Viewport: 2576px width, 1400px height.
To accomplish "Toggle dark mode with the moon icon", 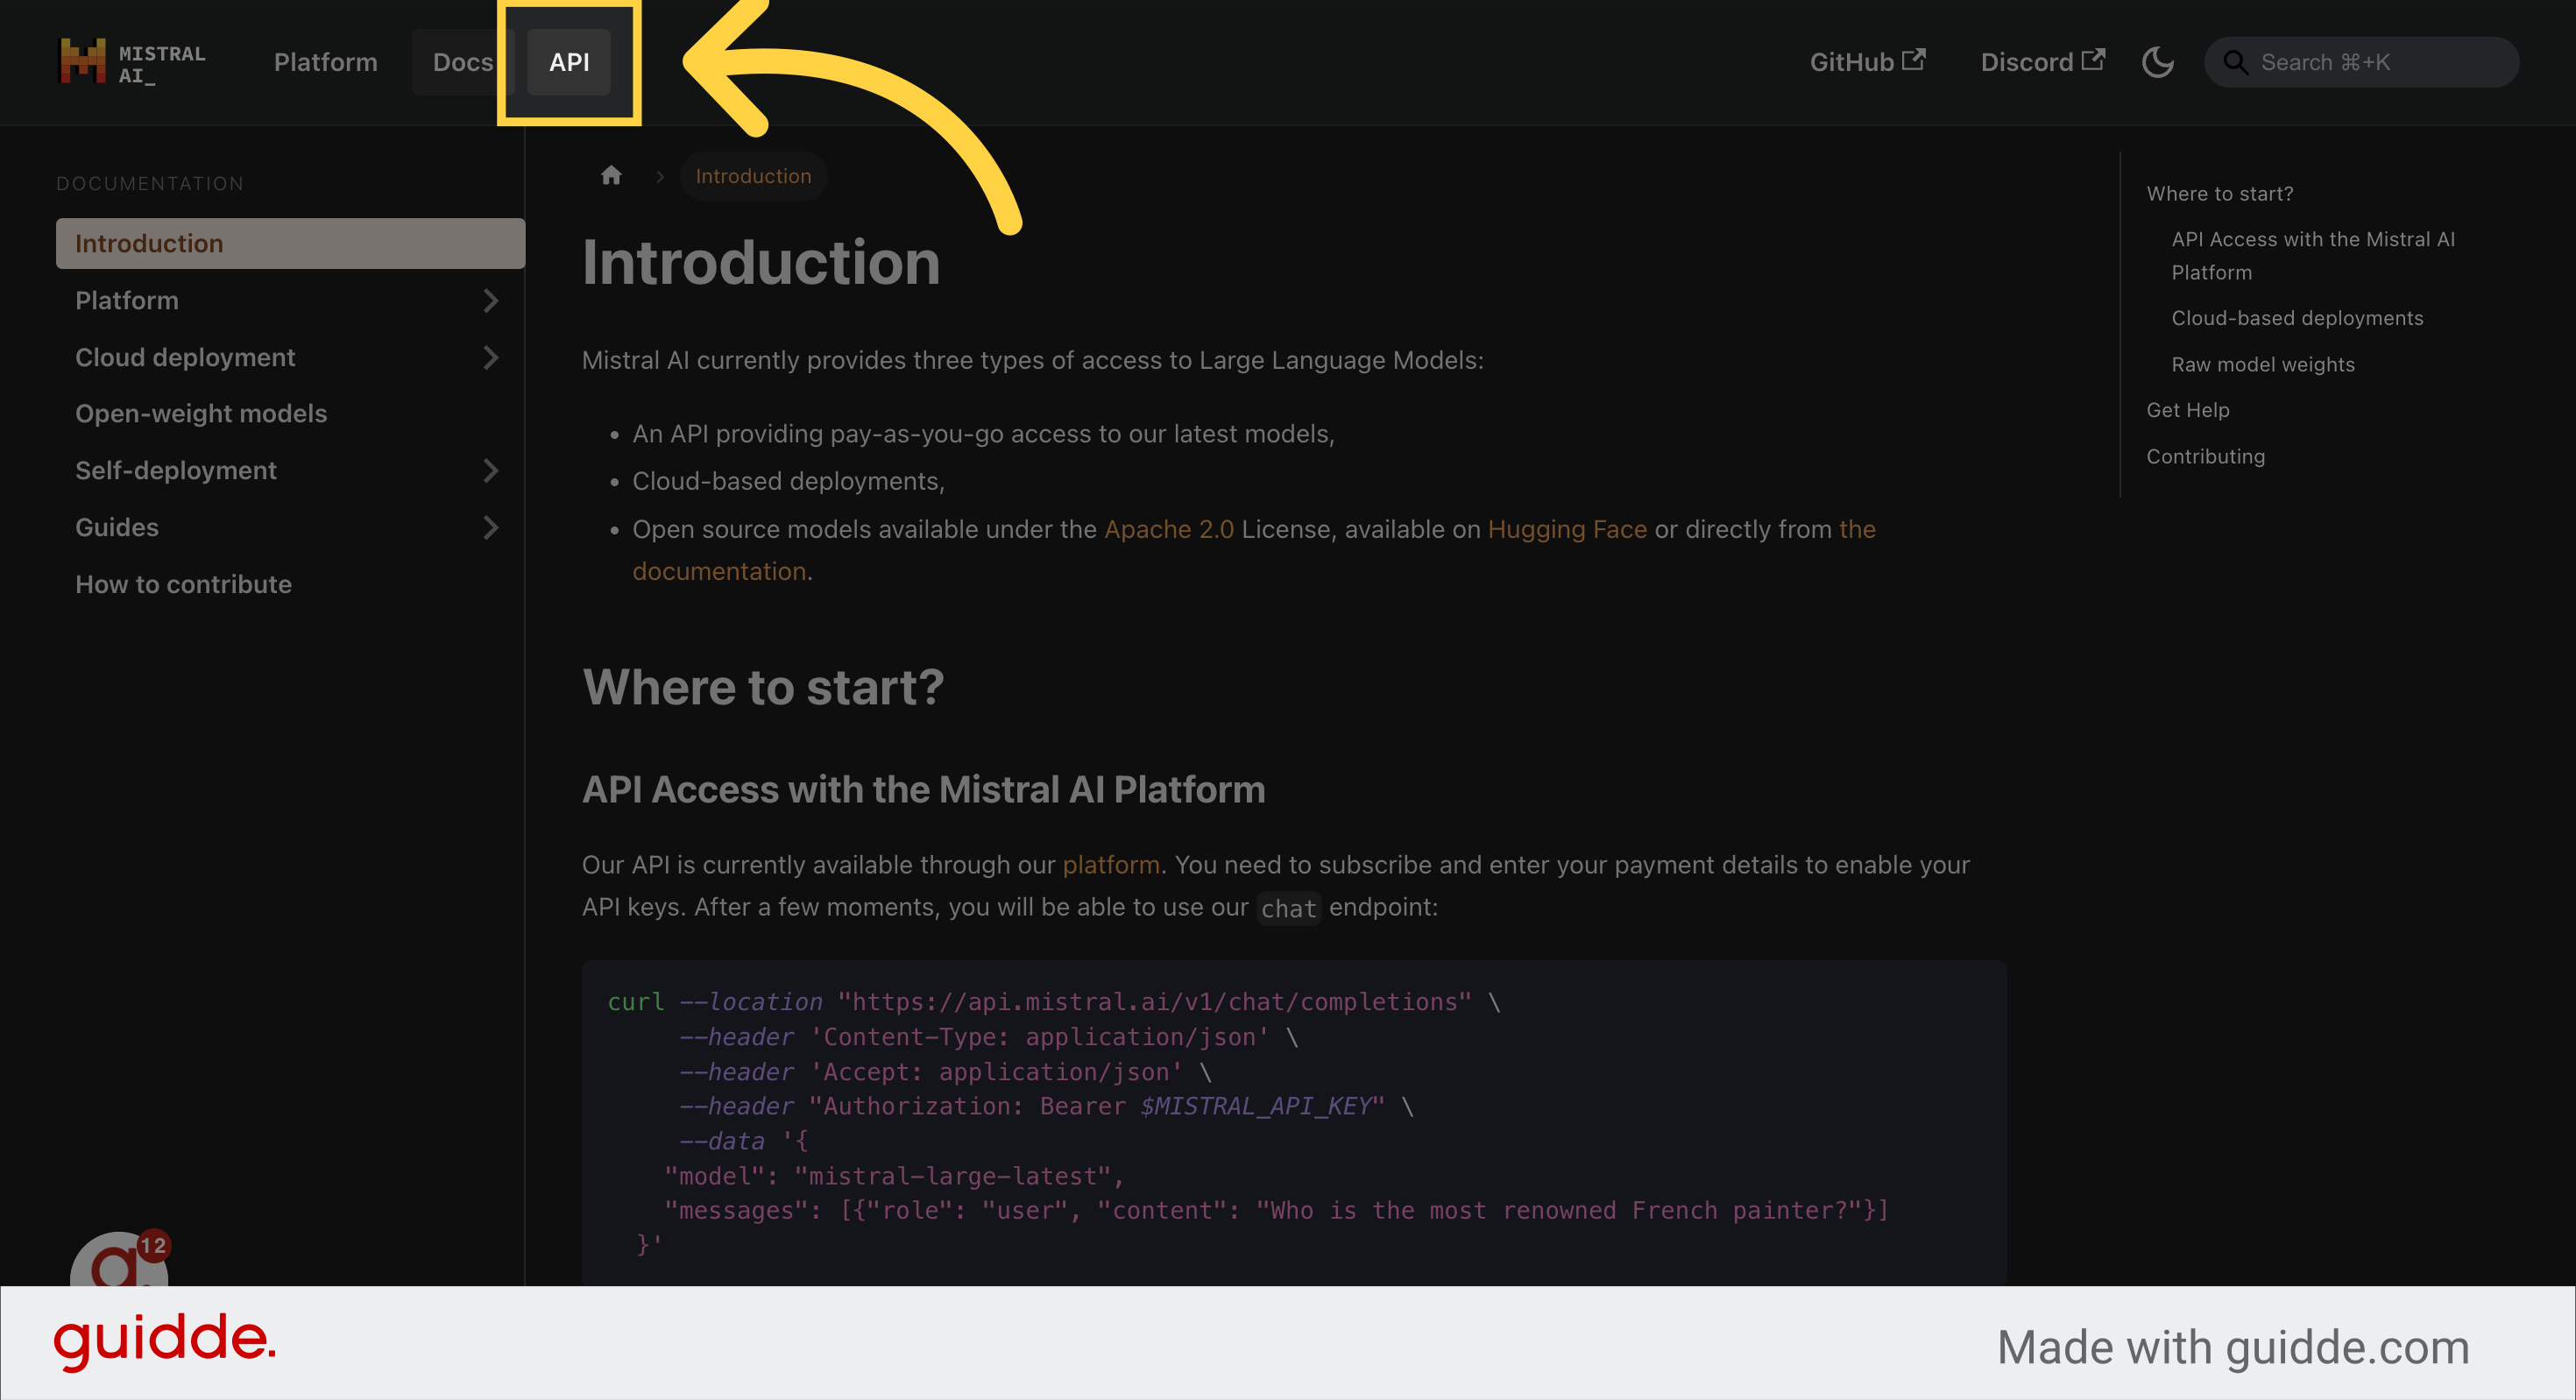I will (2158, 62).
